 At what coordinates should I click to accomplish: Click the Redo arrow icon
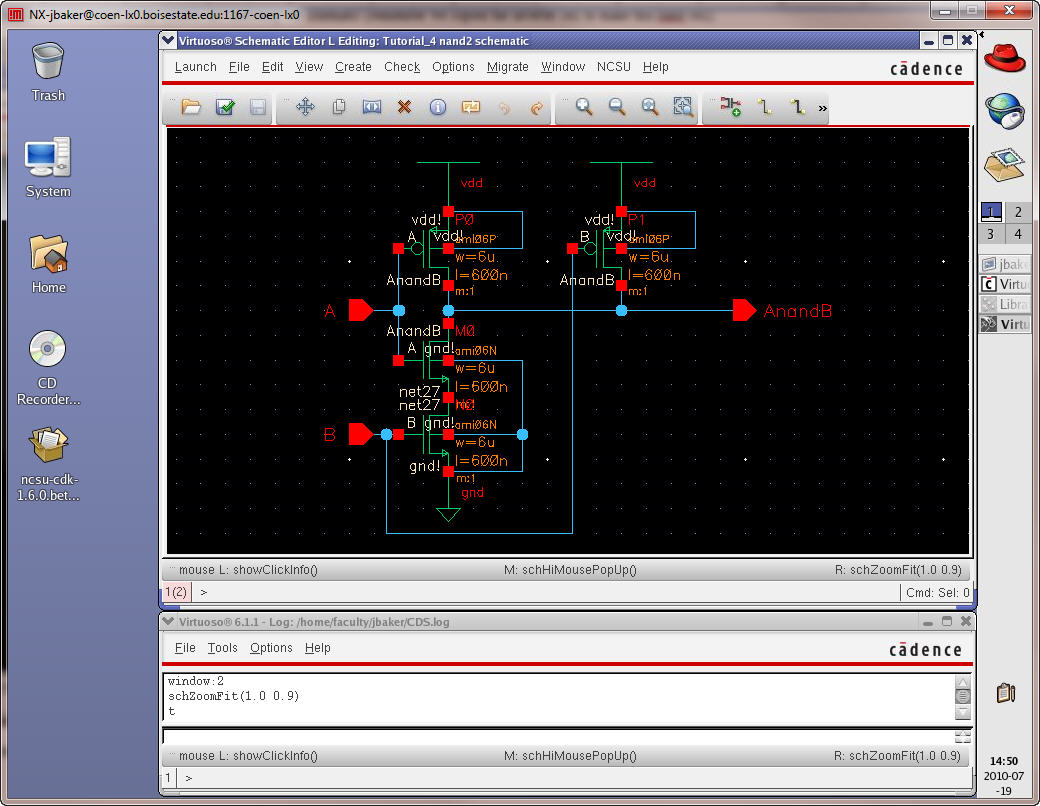[x=536, y=107]
